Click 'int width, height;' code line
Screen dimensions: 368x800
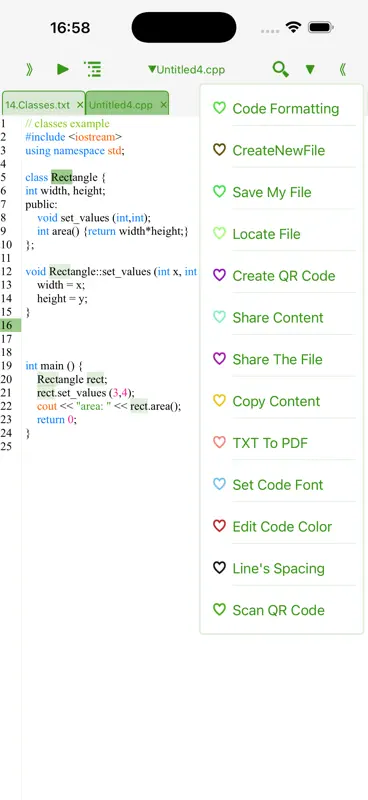(x=65, y=191)
